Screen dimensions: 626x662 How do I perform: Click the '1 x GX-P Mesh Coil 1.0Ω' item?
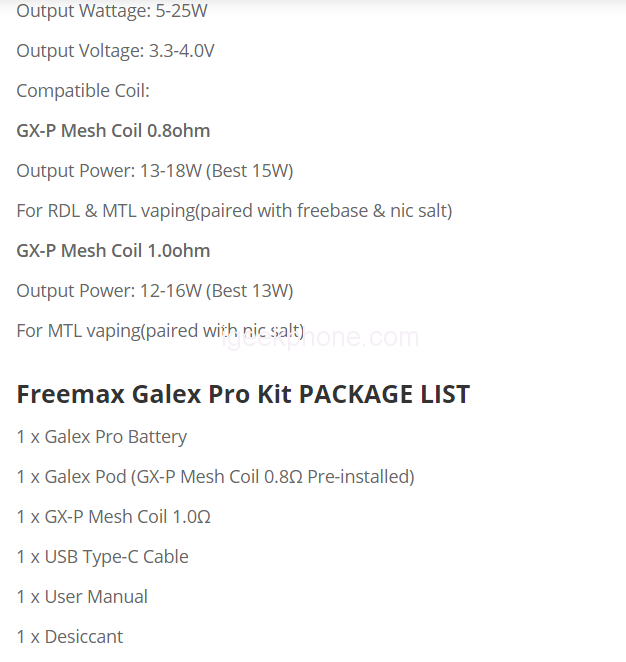[x=114, y=517]
